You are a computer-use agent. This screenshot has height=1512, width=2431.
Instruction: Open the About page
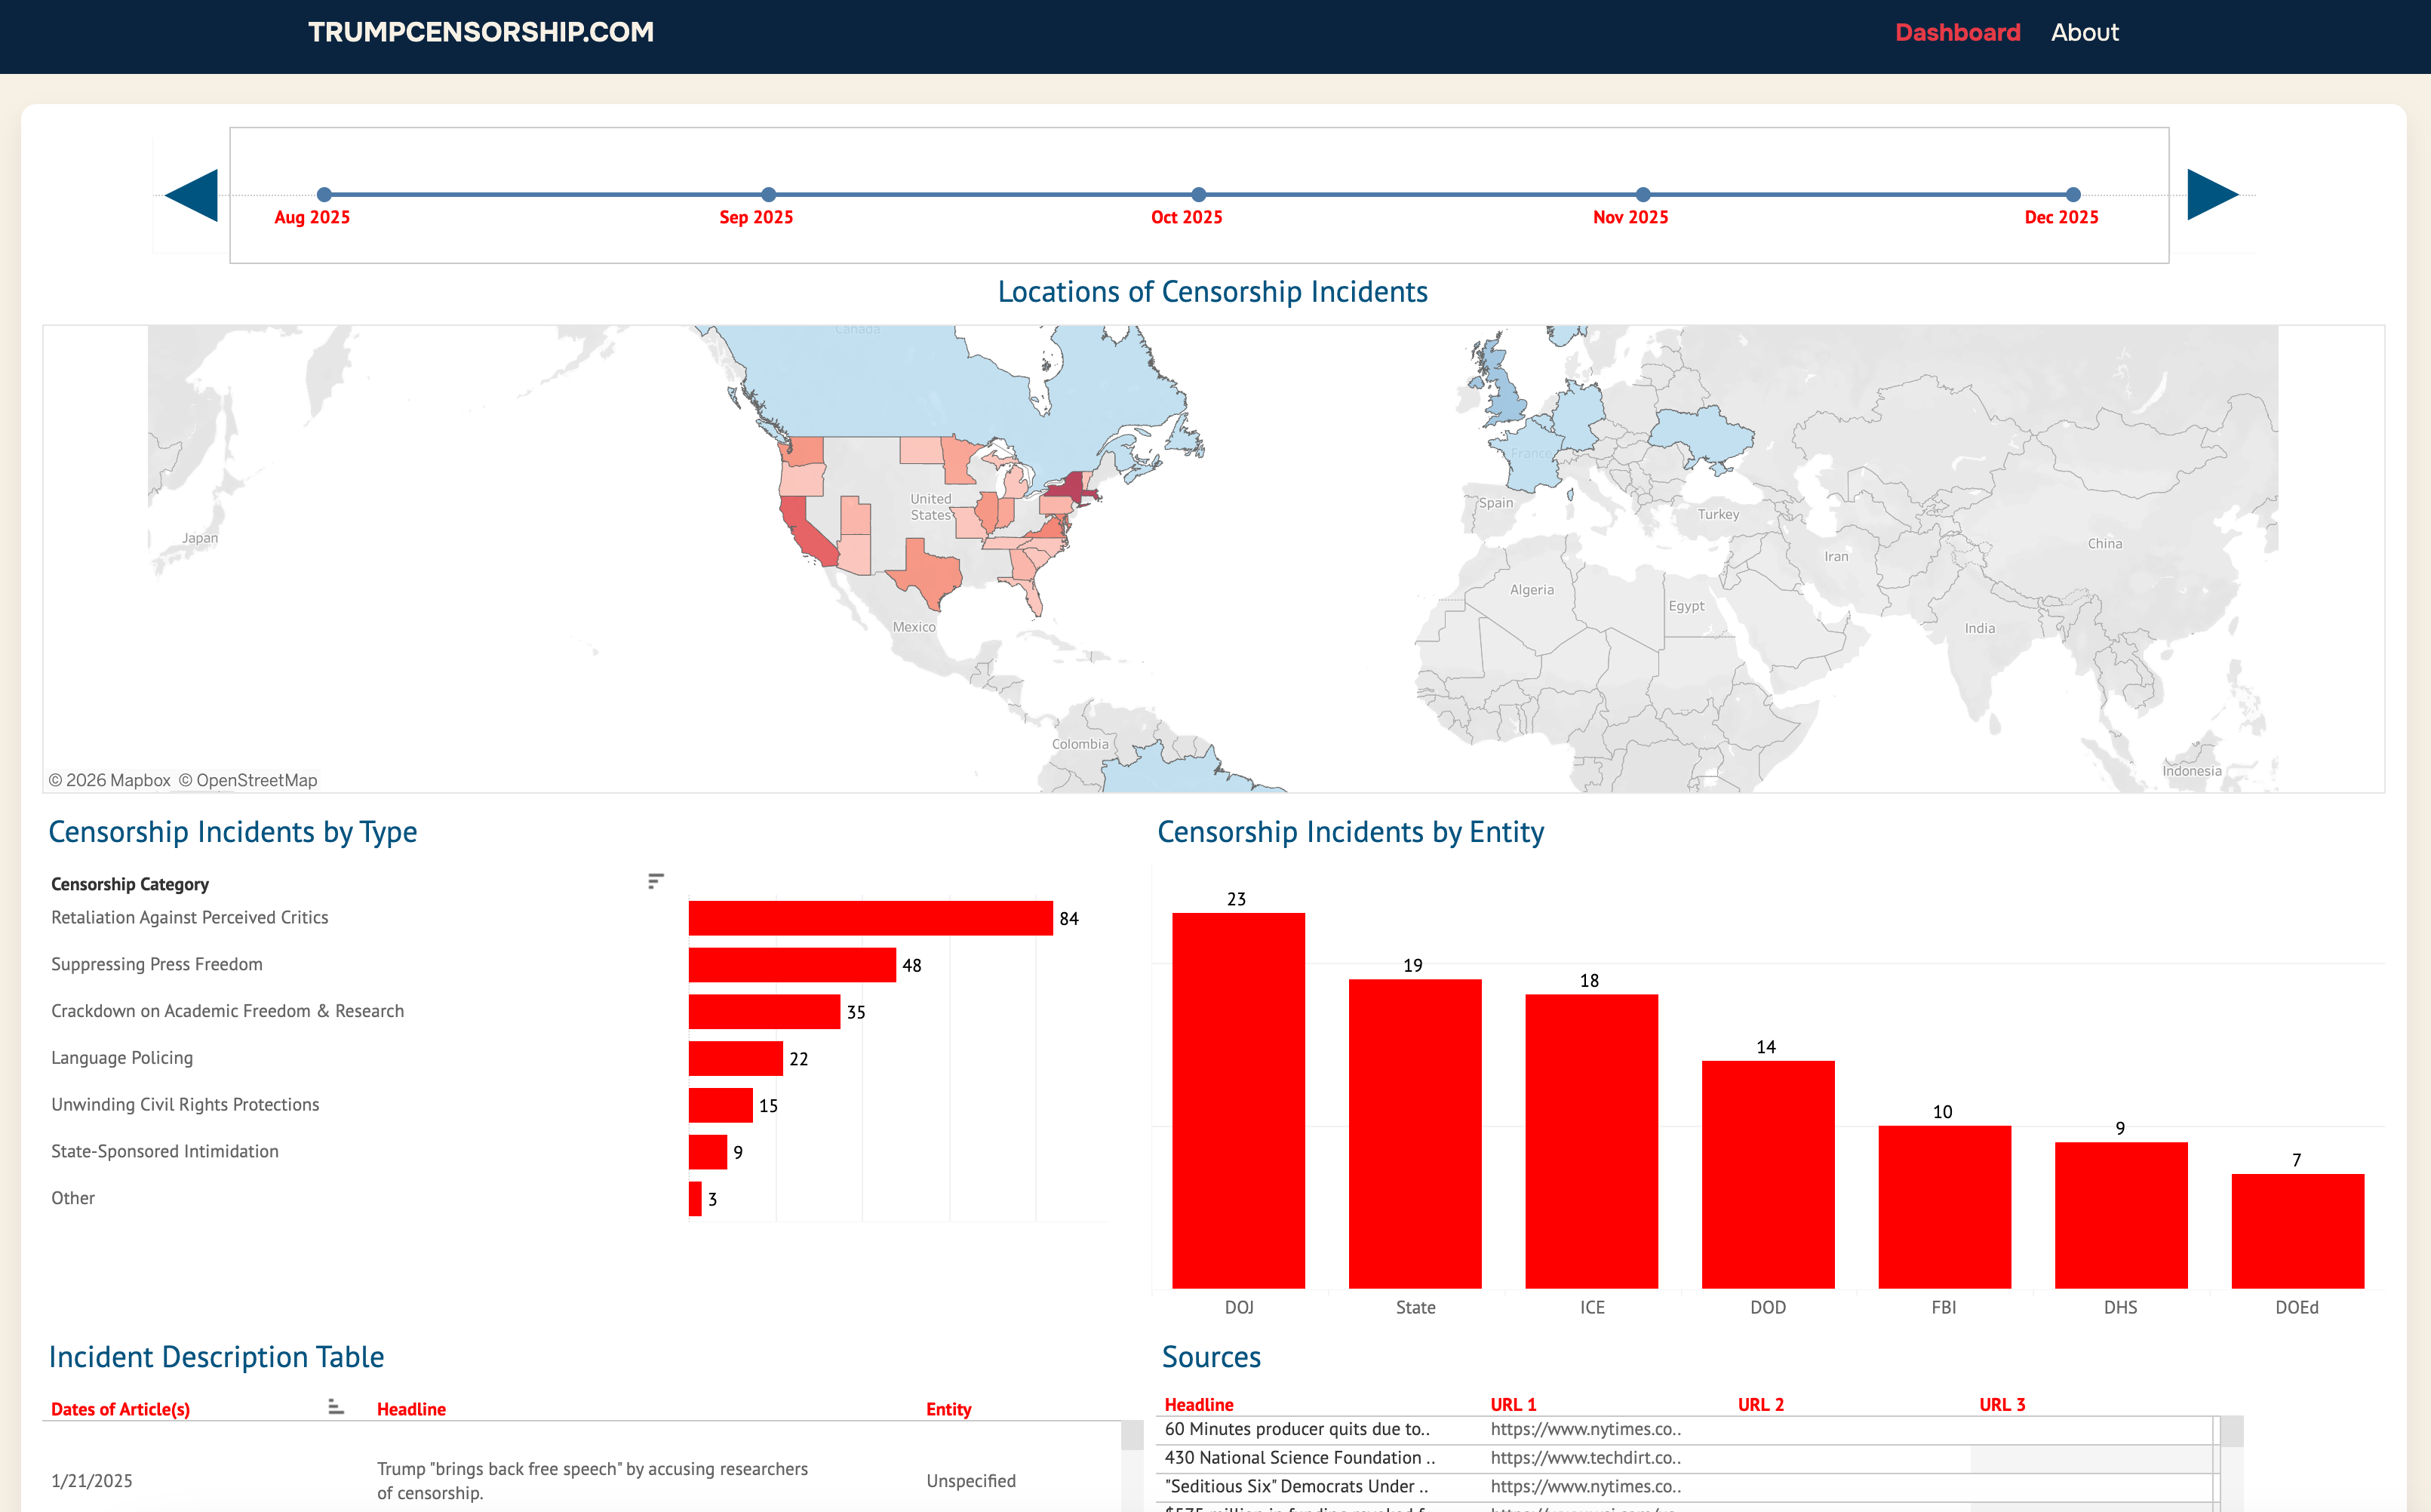pyautogui.click(x=2084, y=32)
